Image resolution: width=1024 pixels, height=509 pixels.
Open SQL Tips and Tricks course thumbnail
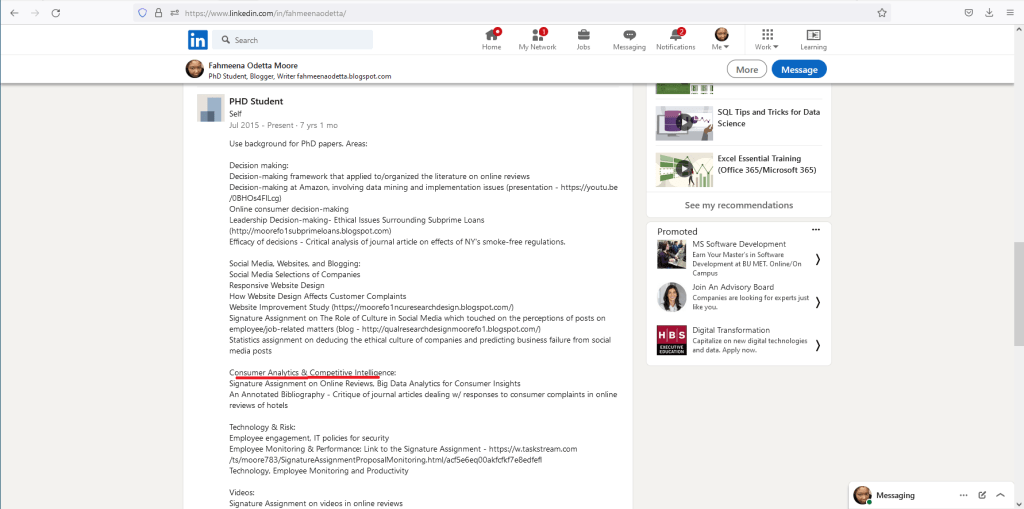click(684, 123)
